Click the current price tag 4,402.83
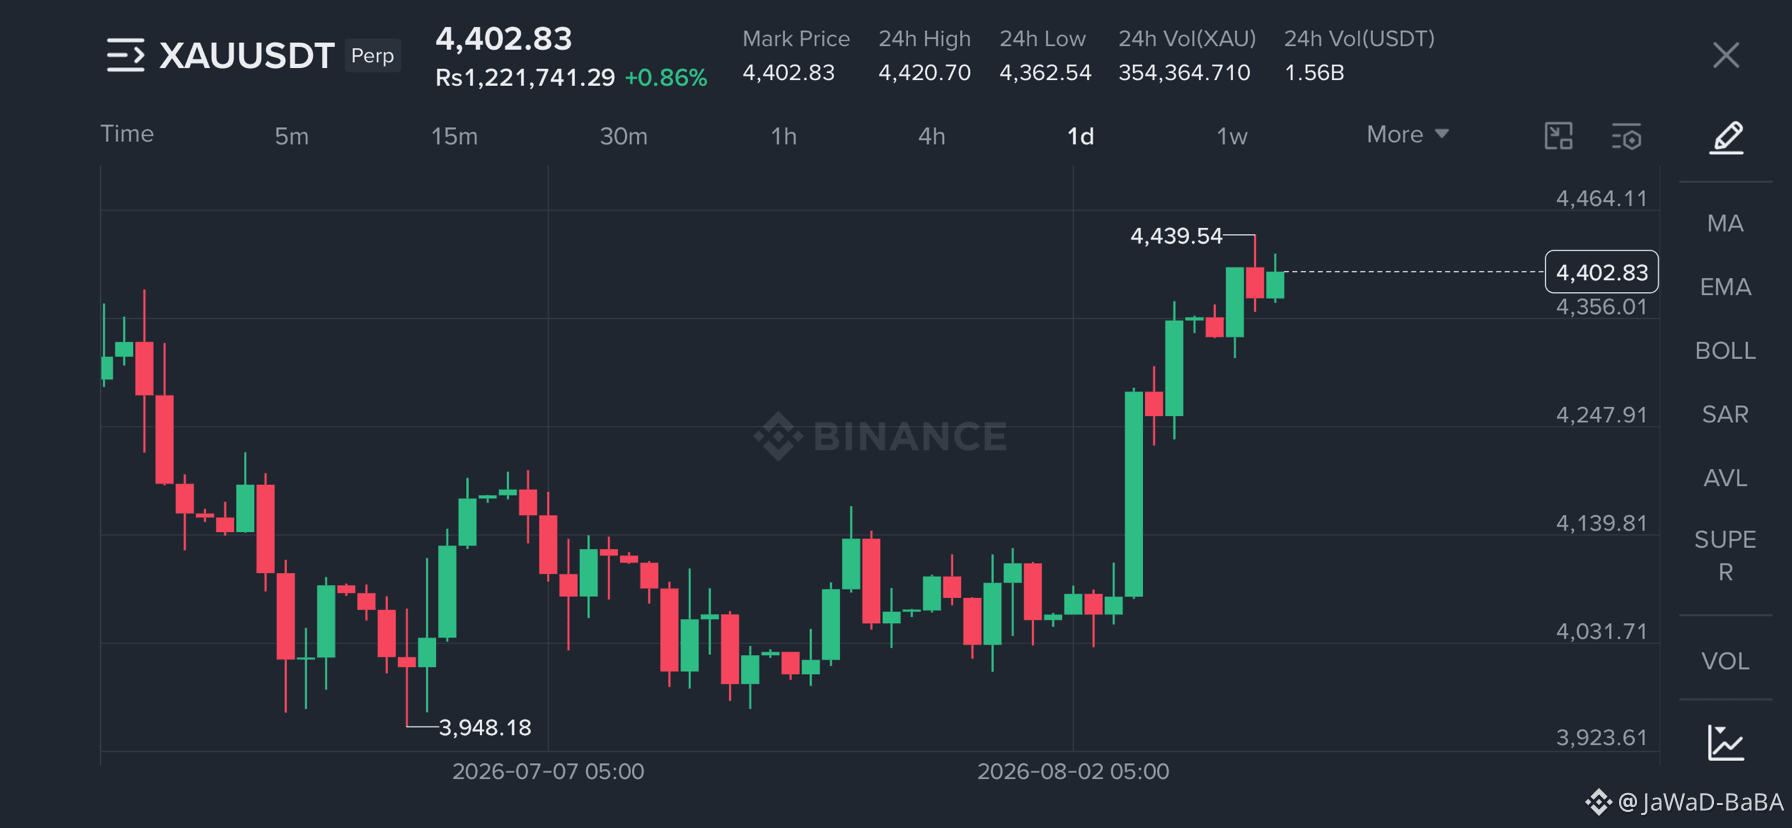The width and height of the screenshot is (1792, 828). pyautogui.click(x=1602, y=272)
